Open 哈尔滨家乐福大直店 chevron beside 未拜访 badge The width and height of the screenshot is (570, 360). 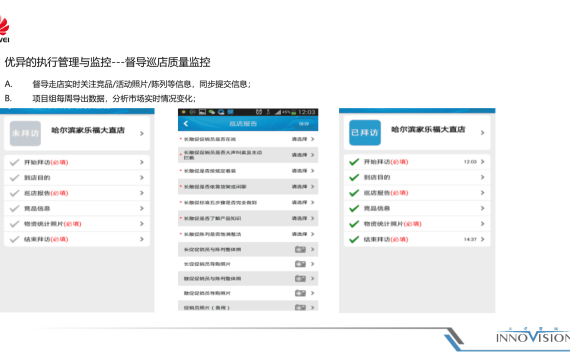pos(142,133)
